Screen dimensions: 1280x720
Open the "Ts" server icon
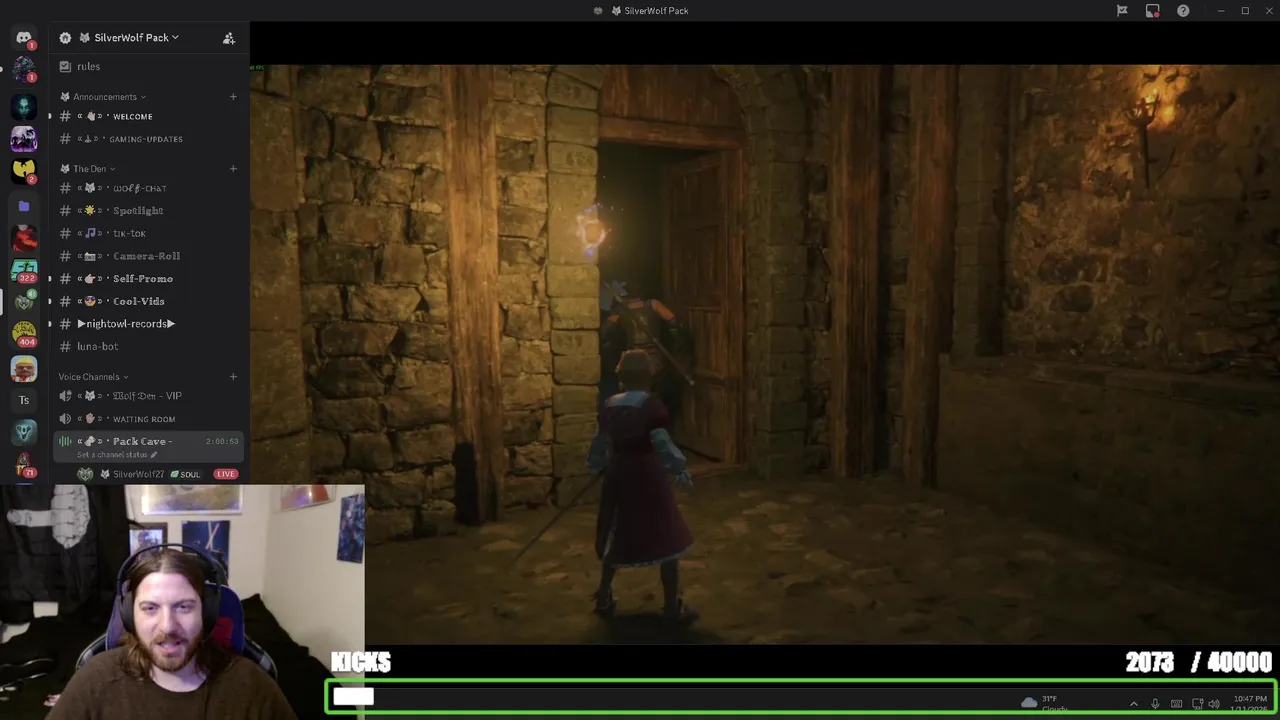click(24, 400)
